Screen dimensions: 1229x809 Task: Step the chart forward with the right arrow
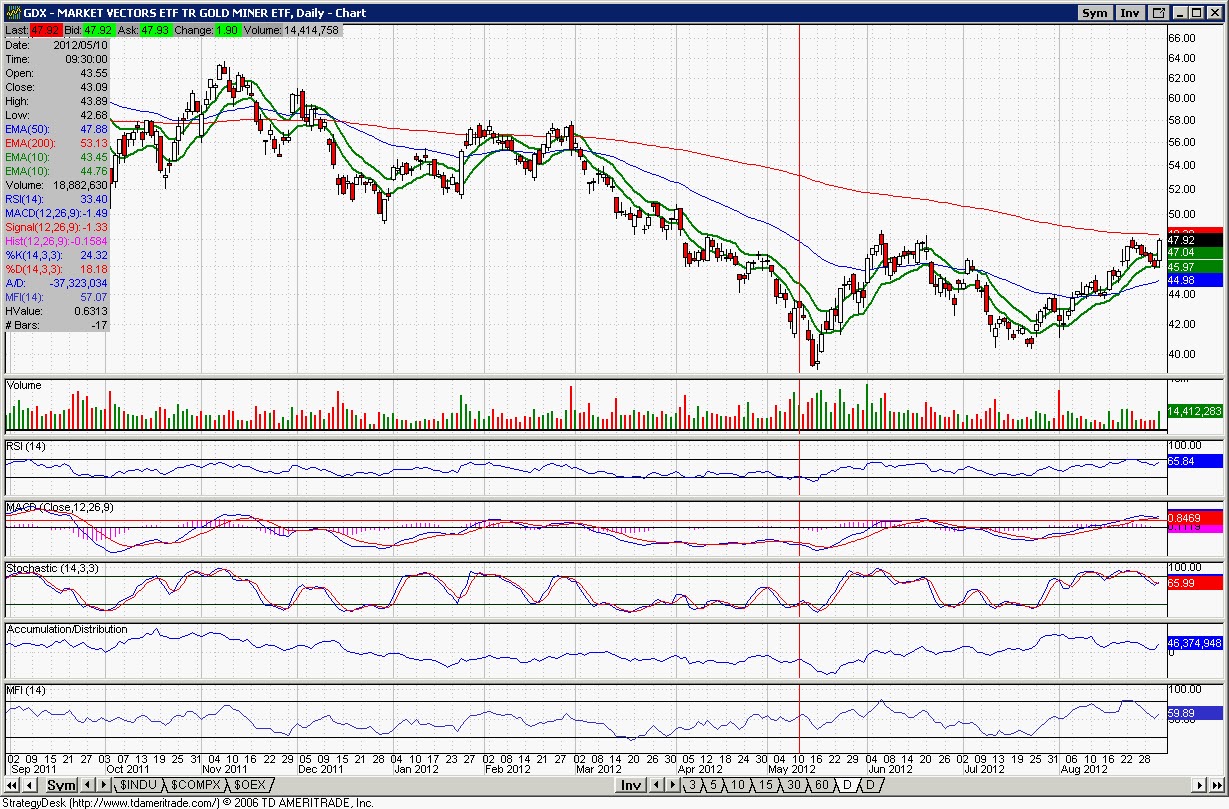click(x=1199, y=785)
